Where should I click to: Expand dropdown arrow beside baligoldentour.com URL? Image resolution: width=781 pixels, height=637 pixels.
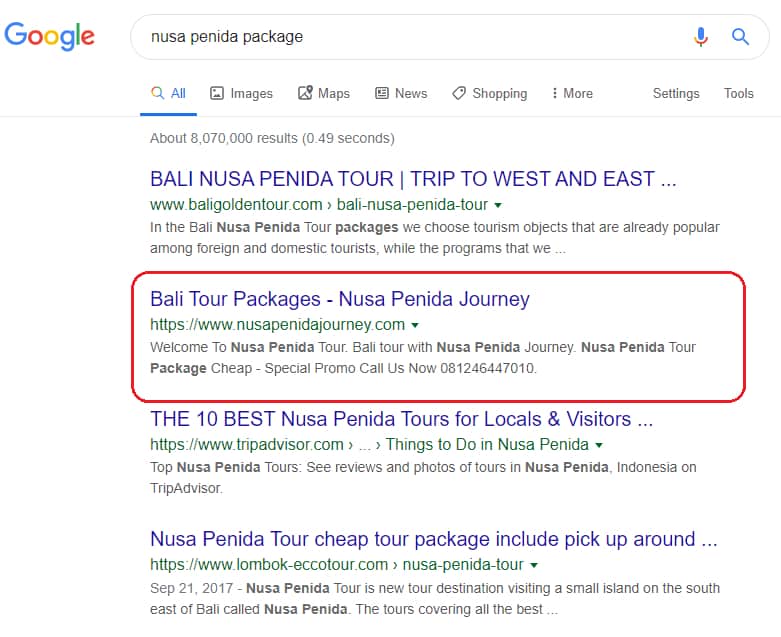coord(498,205)
